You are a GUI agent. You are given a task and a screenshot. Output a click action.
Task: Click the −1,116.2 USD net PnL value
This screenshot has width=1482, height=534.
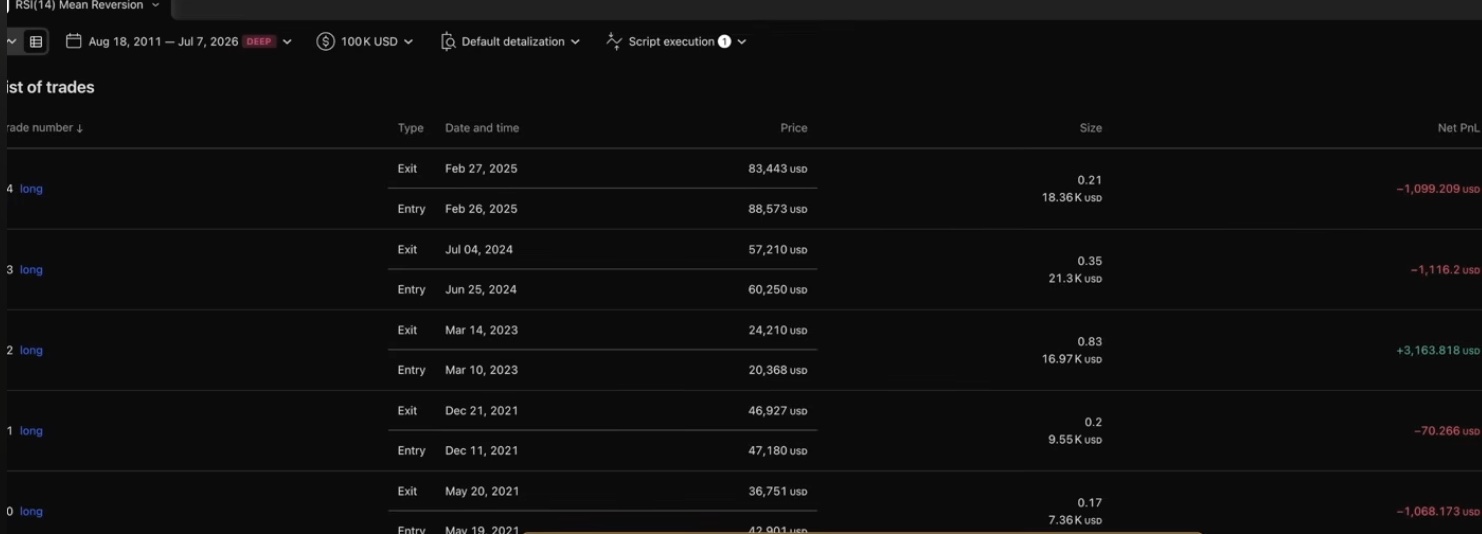coord(1445,270)
